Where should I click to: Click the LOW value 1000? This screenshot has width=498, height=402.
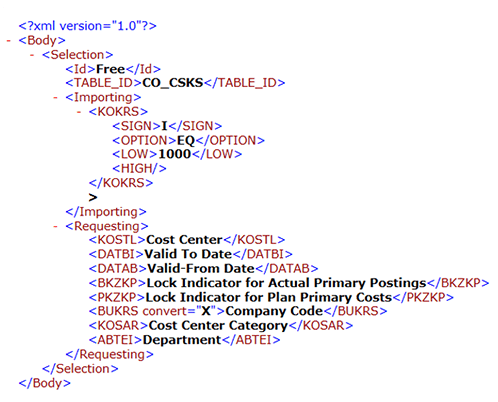click(175, 154)
